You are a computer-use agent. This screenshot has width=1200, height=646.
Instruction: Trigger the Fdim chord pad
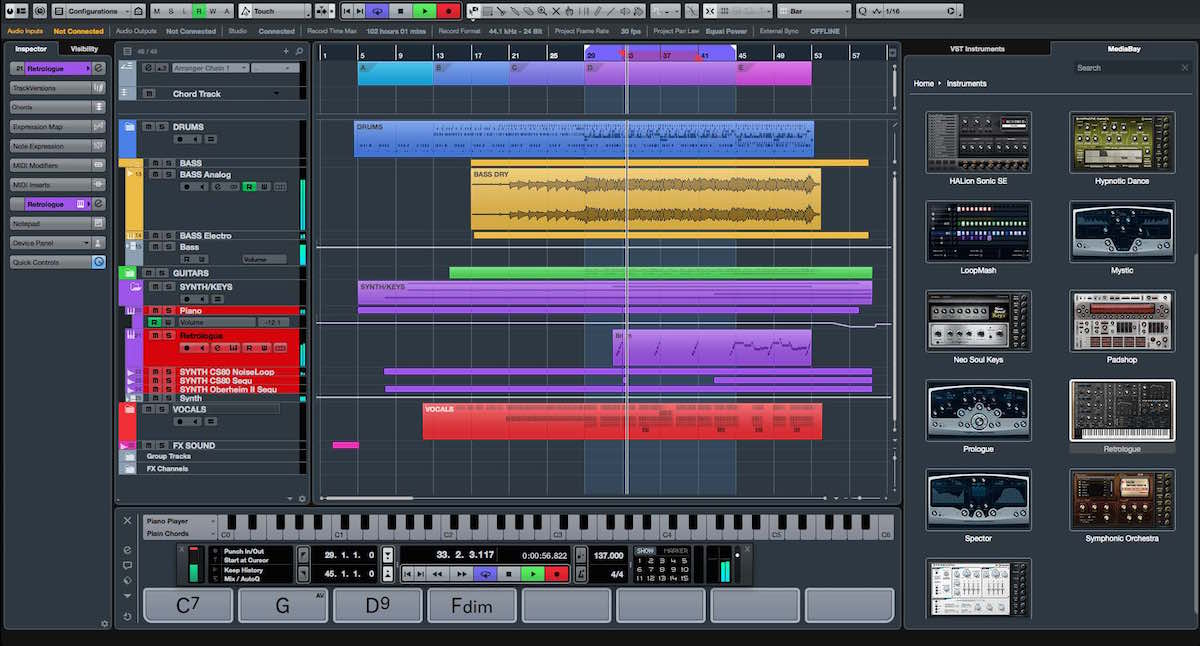[471, 605]
